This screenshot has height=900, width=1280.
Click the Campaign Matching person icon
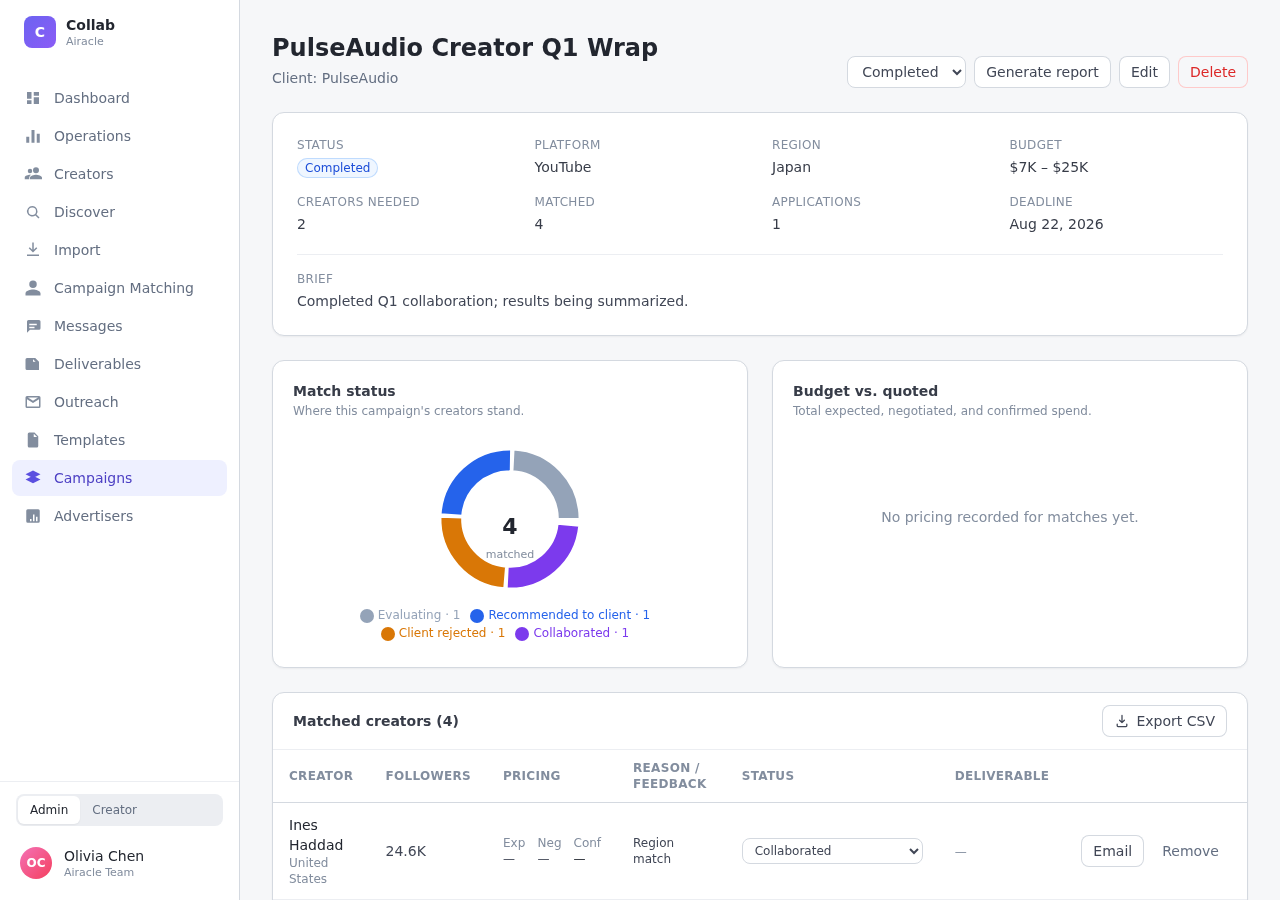coord(33,288)
